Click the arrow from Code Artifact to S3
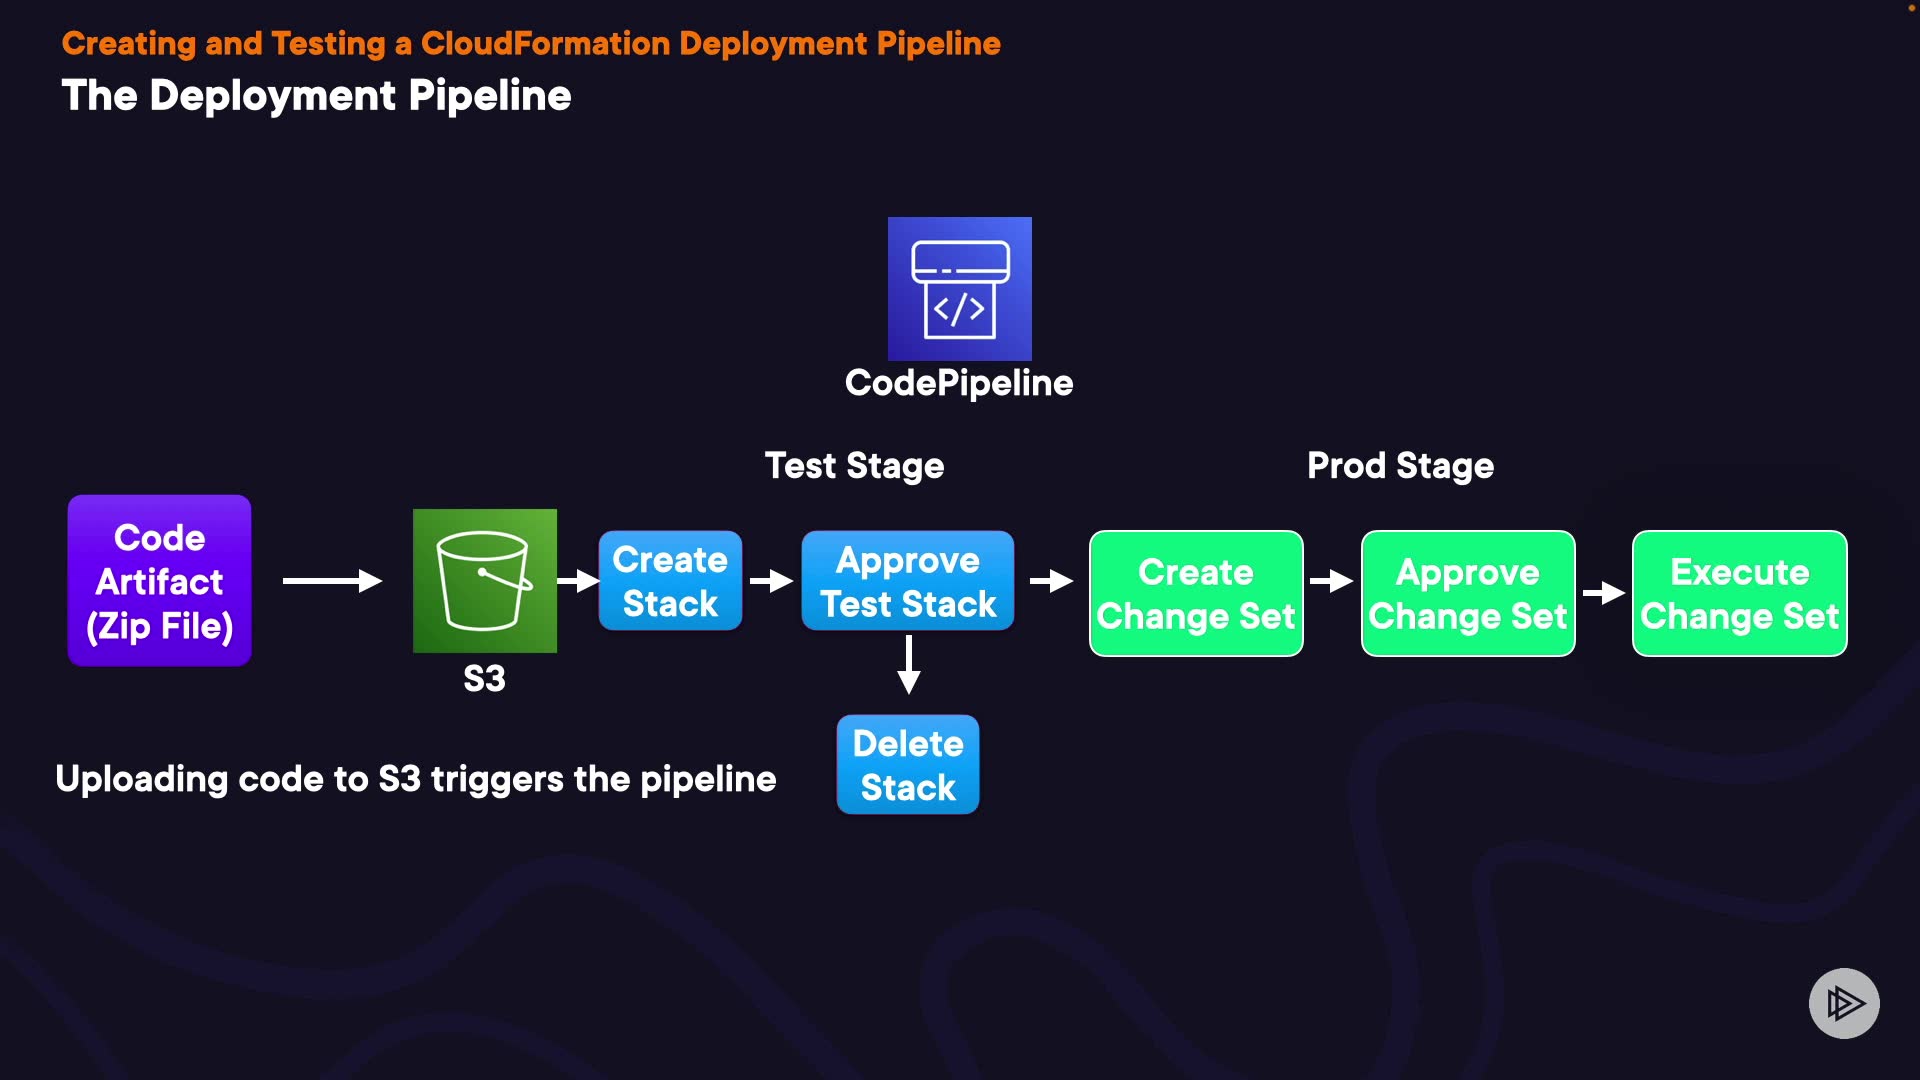 click(x=332, y=581)
